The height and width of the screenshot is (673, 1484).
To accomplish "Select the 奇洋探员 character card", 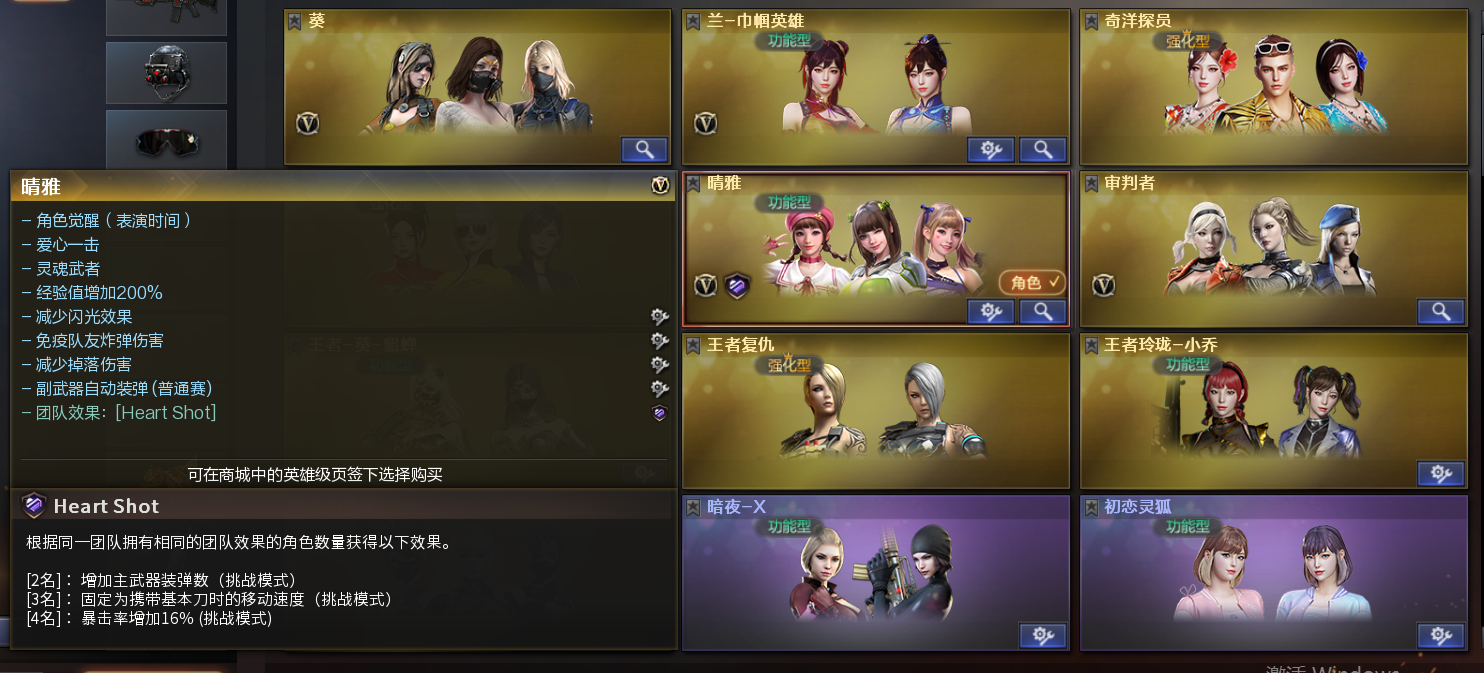I will [x=1273, y=87].
